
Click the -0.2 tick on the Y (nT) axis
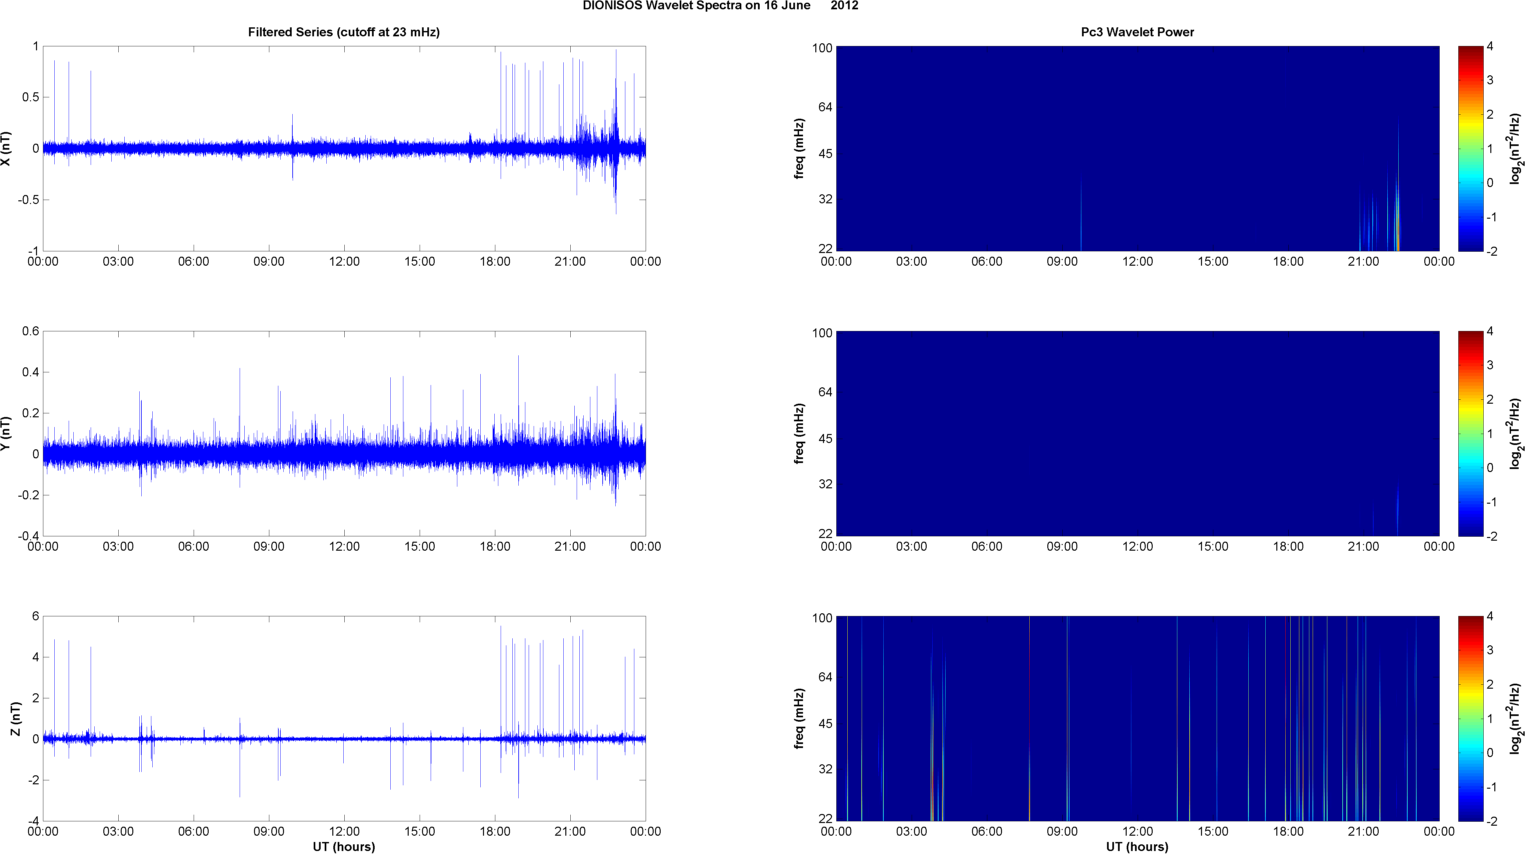[x=27, y=495]
